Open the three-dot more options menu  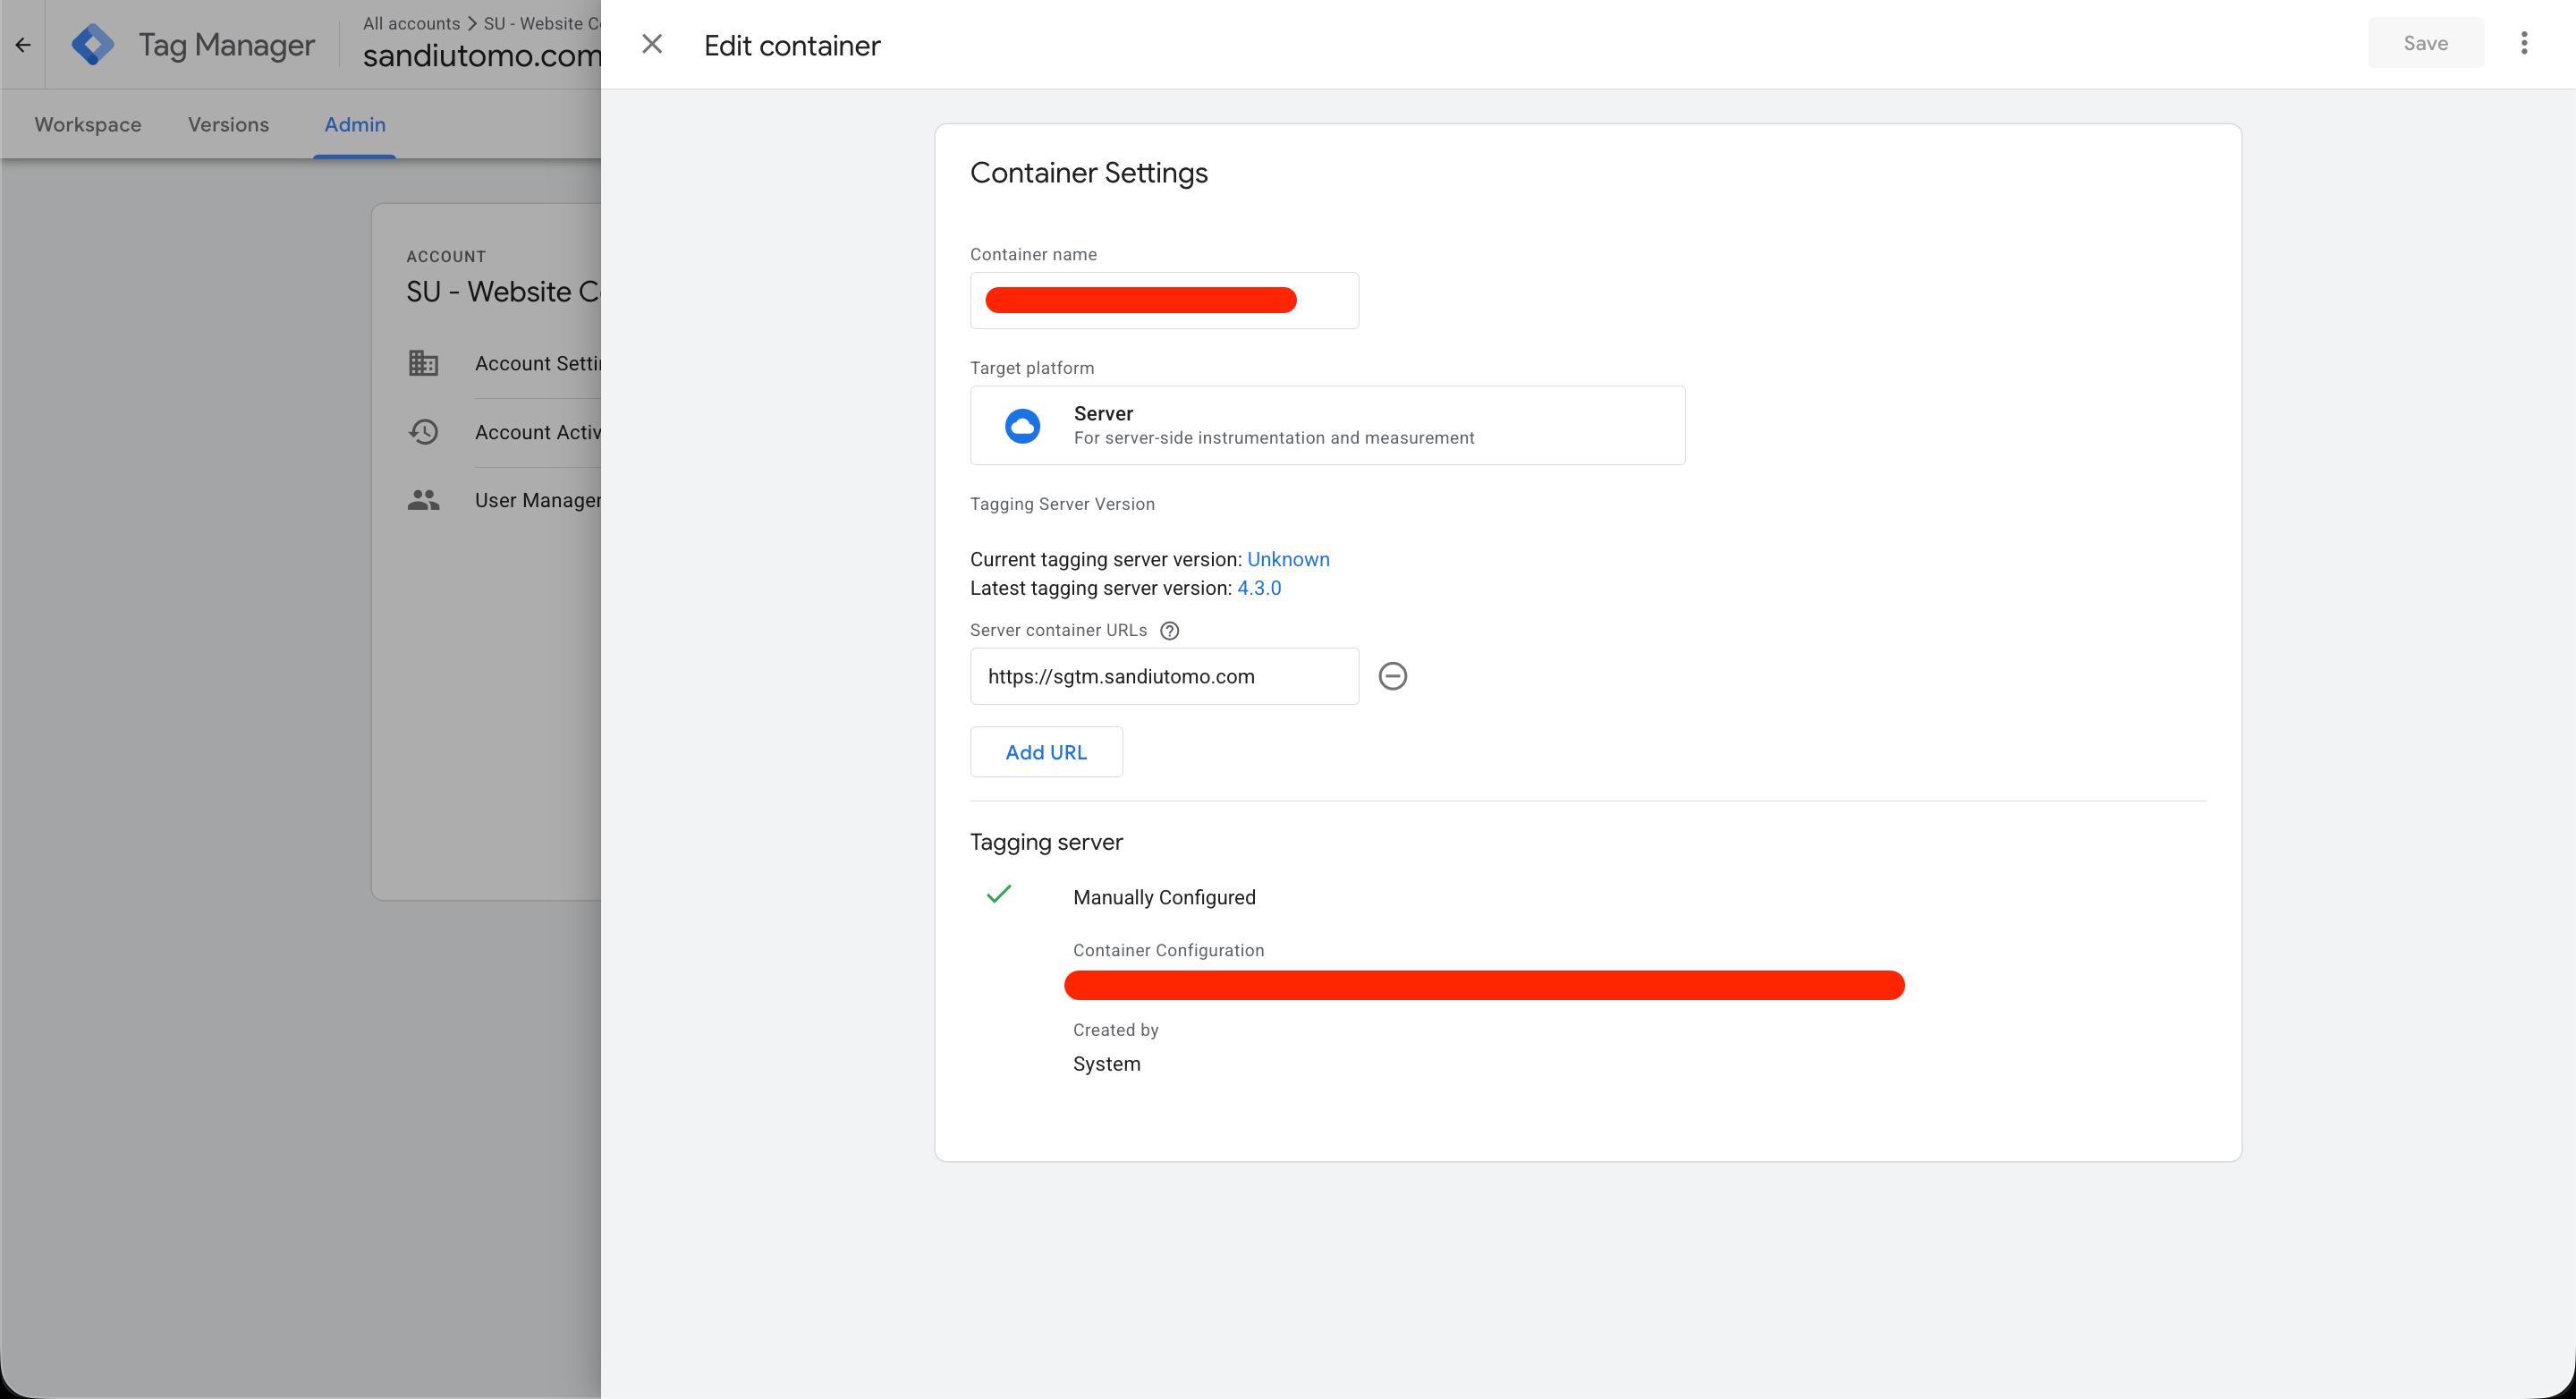2524,43
